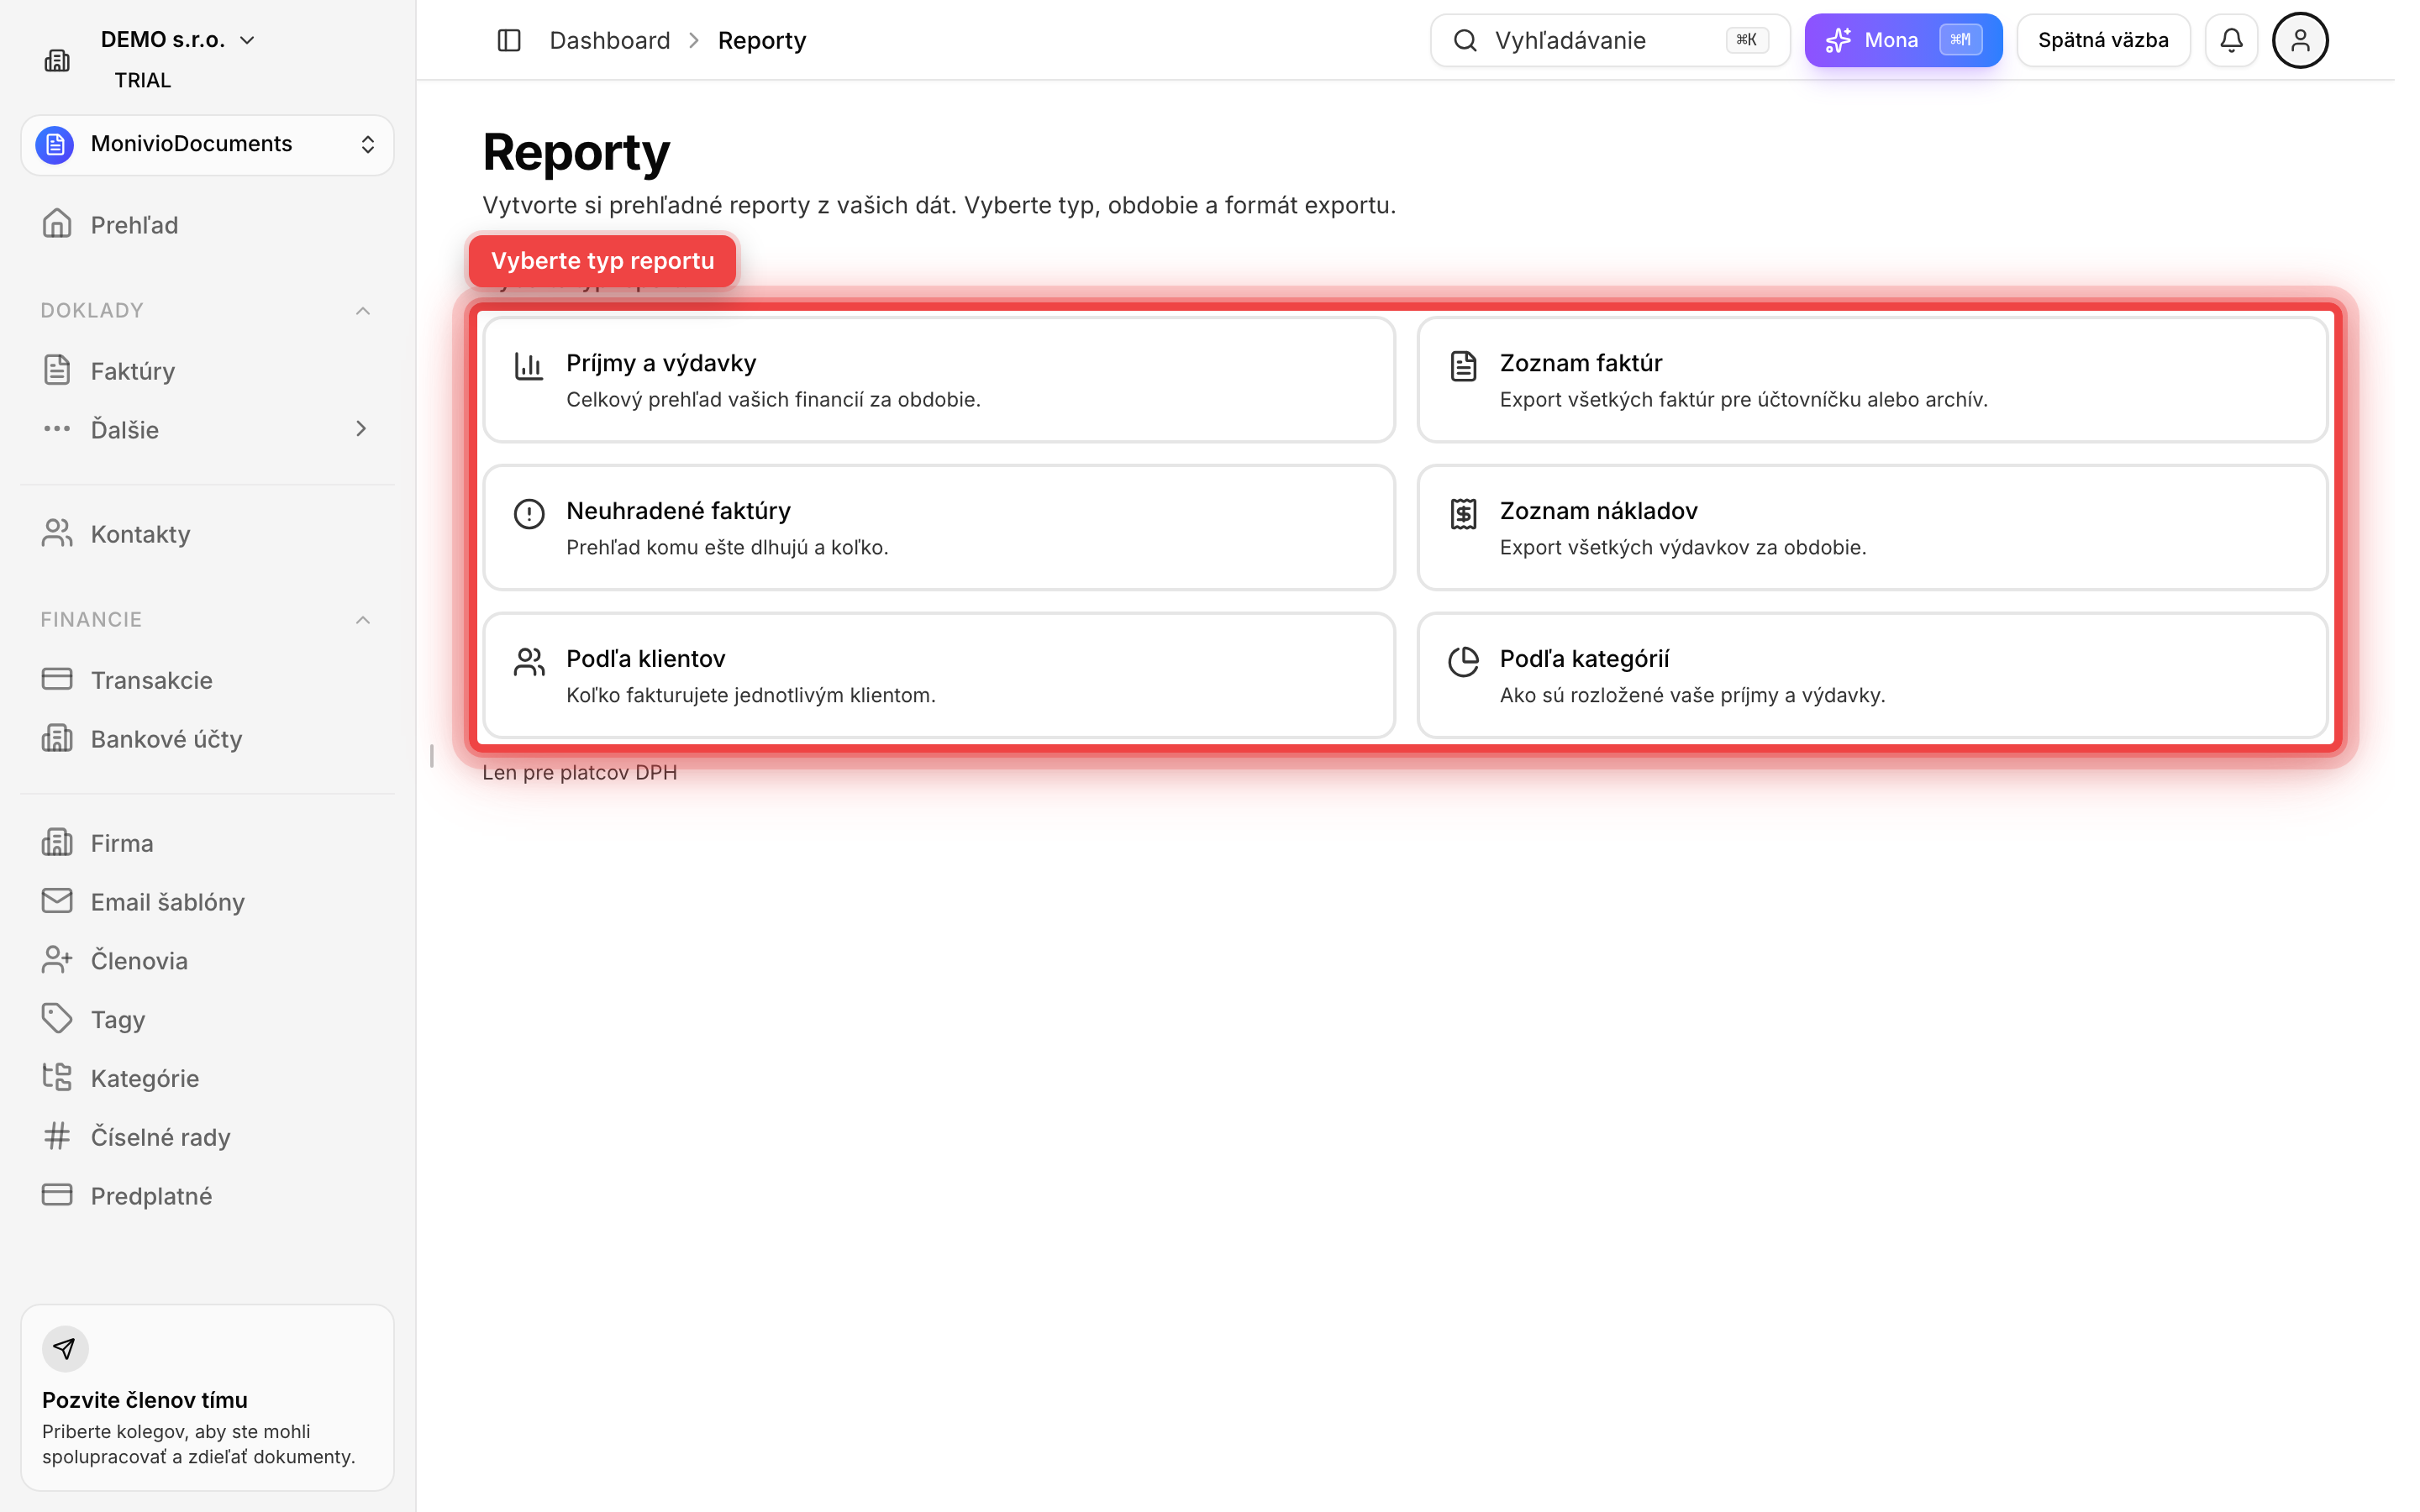
Task: Open the Mona assistant button
Action: [x=1903, y=40]
